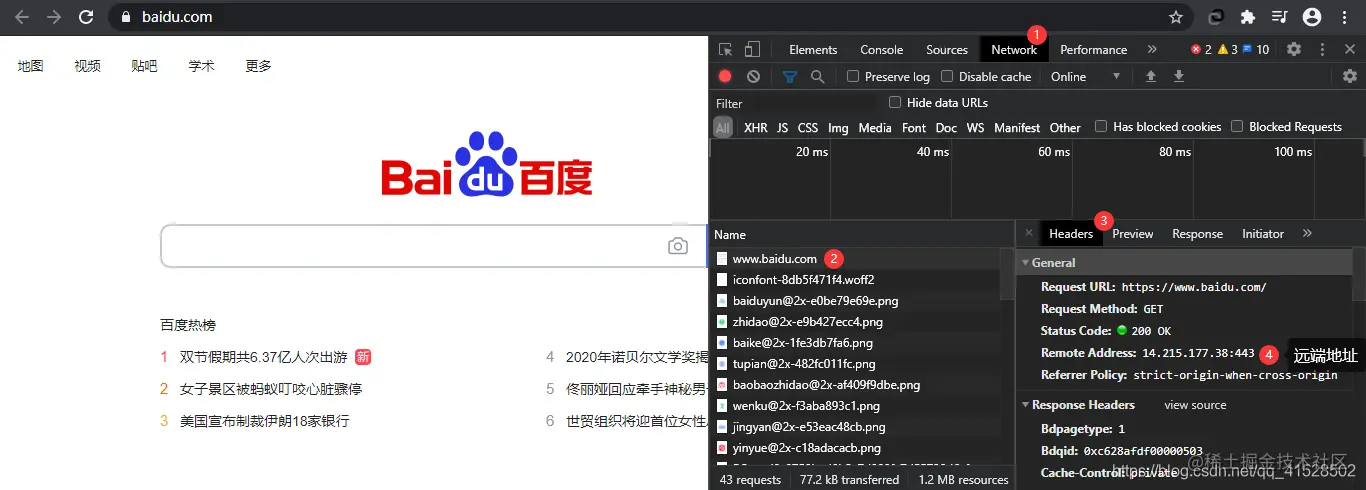Enable Disable cache checkbox
The width and height of the screenshot is (1366, 490).
pyautogui.click(x=947, y=76)
